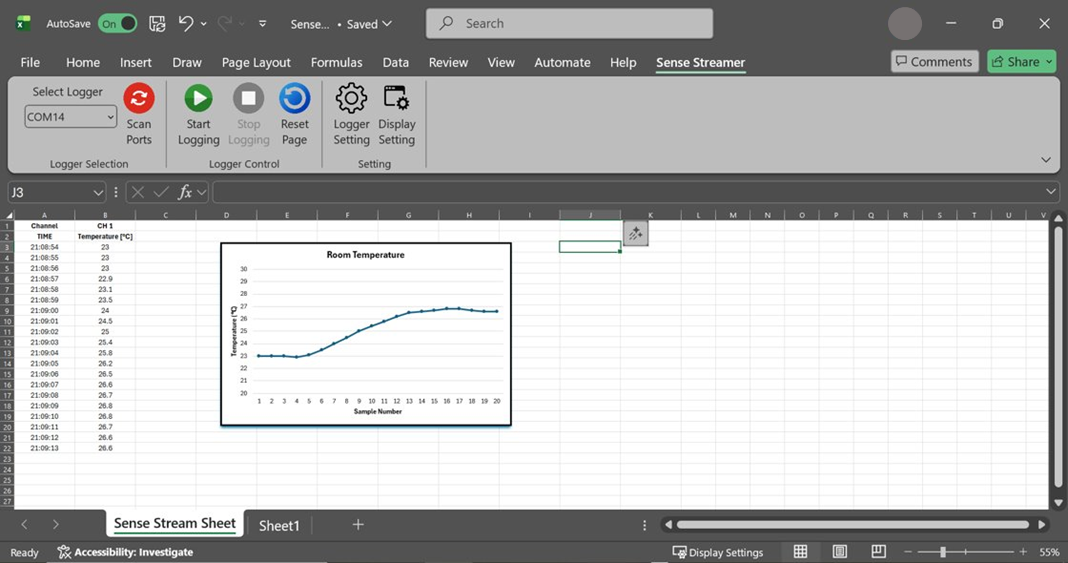Switch to Page Break Preview view icon

pyautogui.click(x=878, y=552)
